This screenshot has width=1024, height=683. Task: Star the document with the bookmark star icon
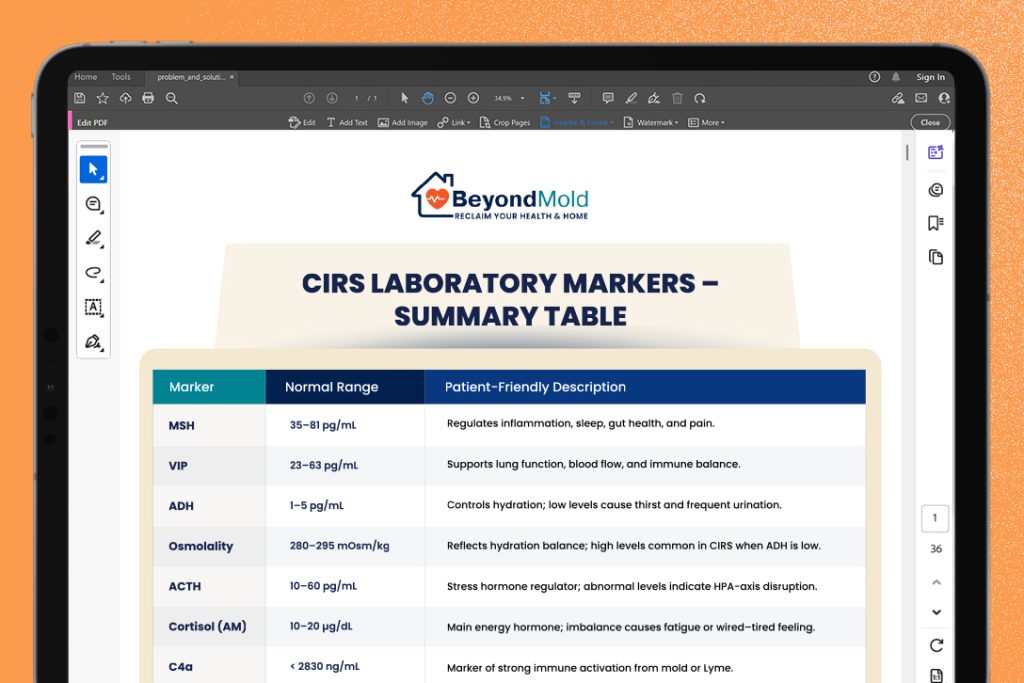tap(103, 98)
